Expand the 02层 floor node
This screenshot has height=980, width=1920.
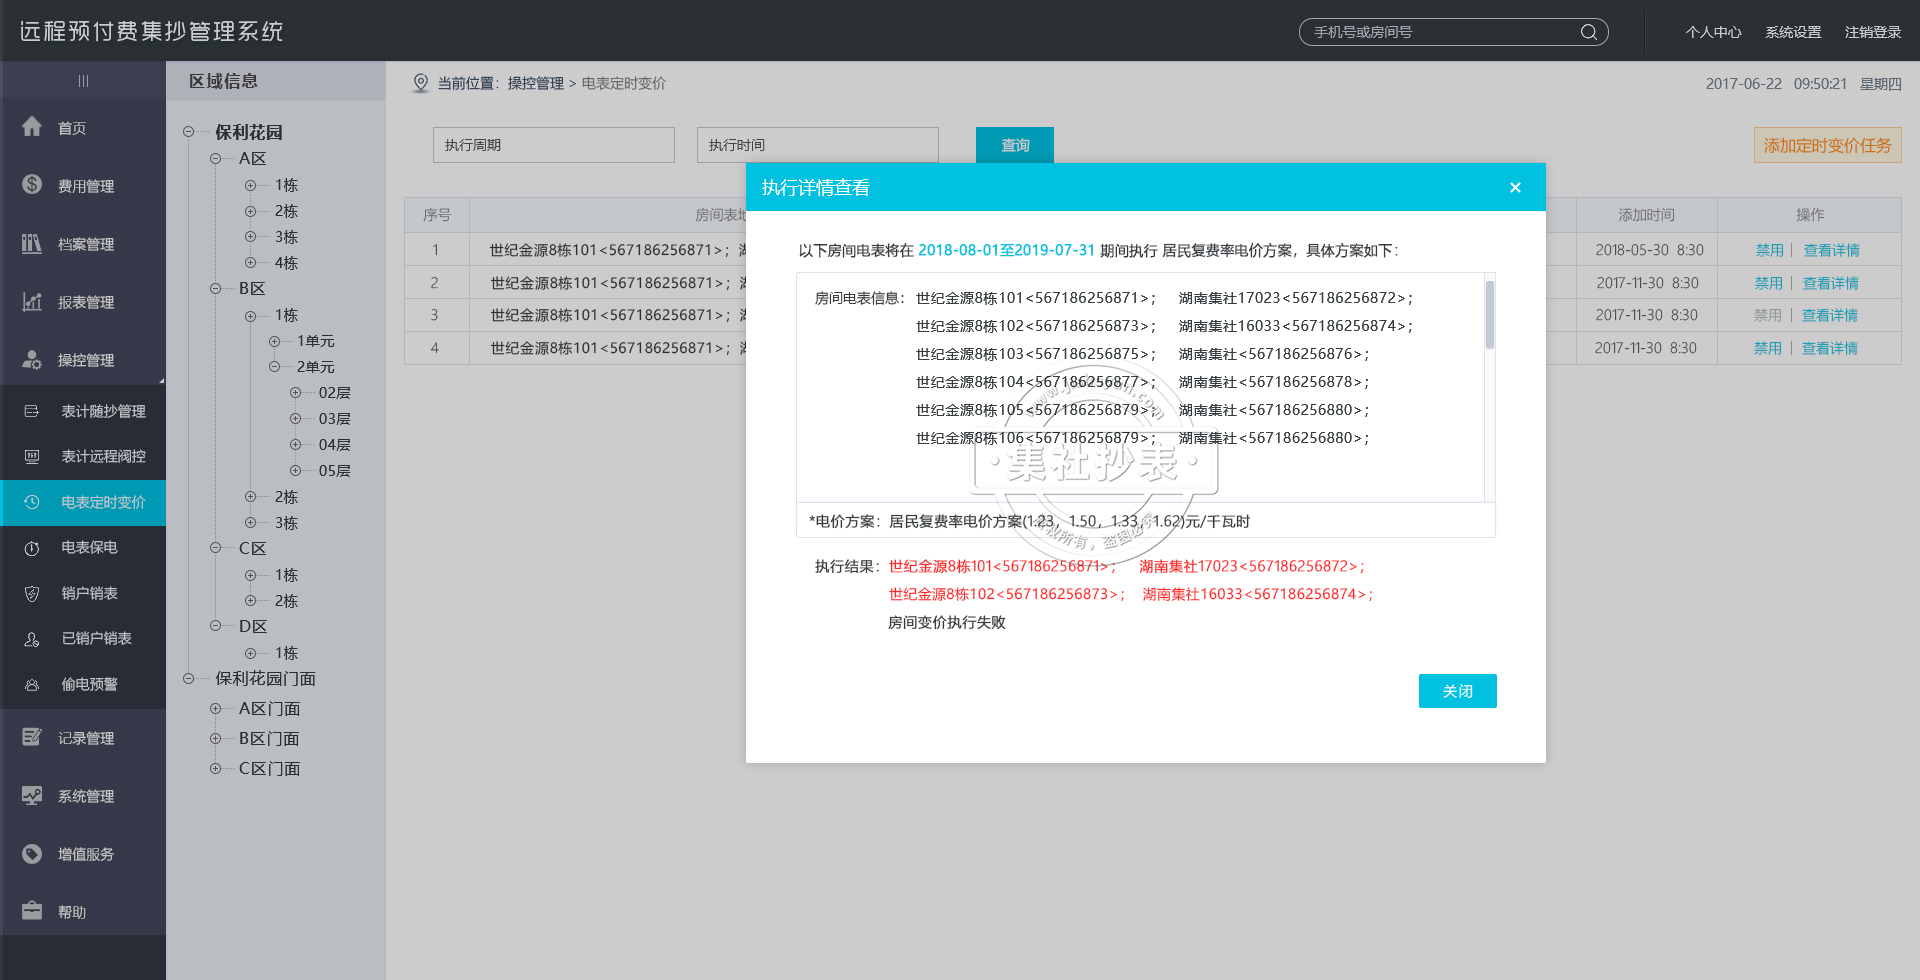(295, 393)
